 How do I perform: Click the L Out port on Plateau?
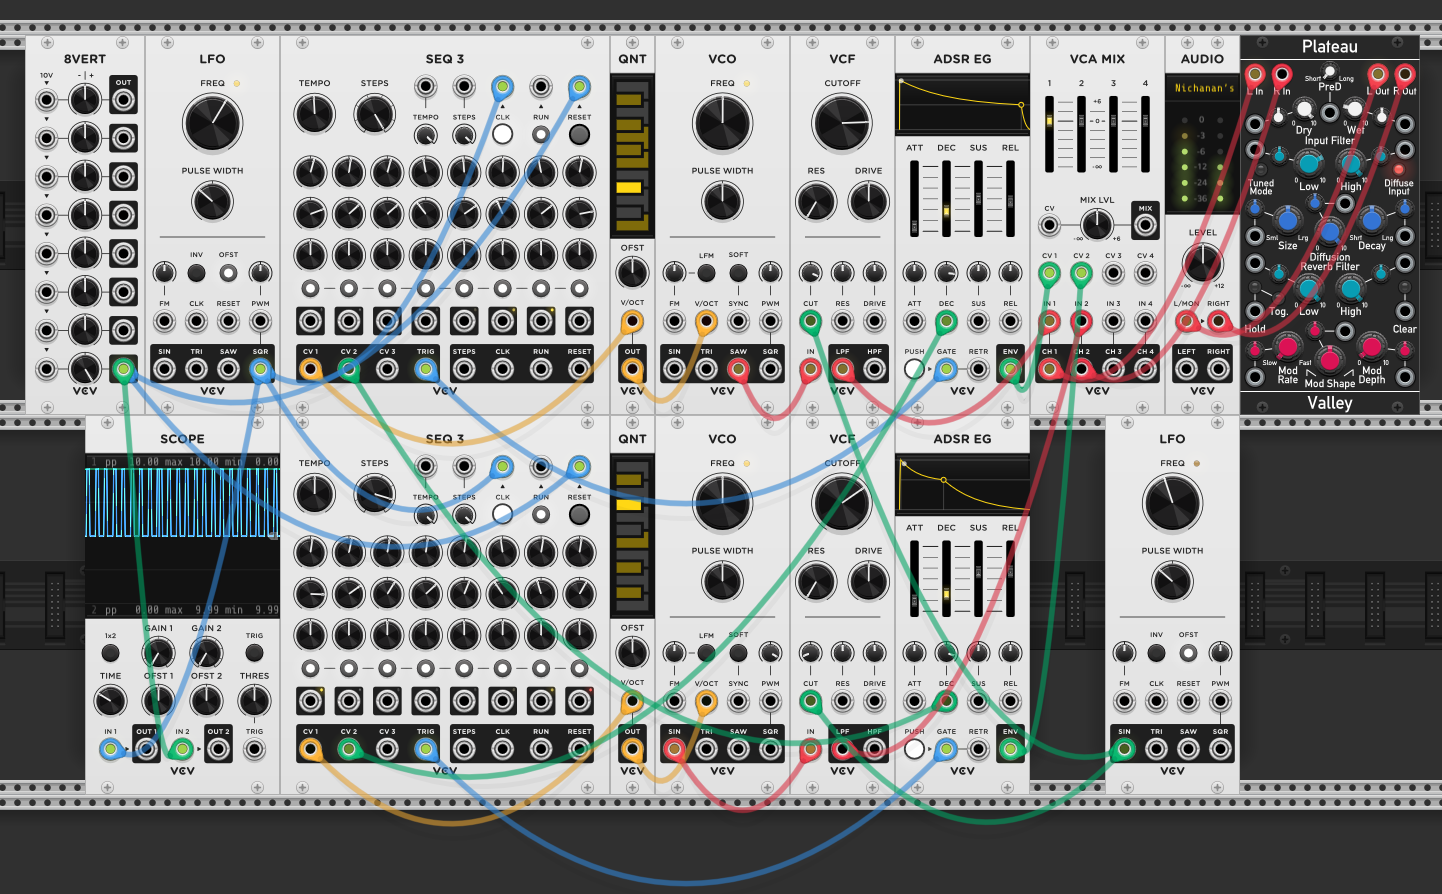click(1378, 74)
